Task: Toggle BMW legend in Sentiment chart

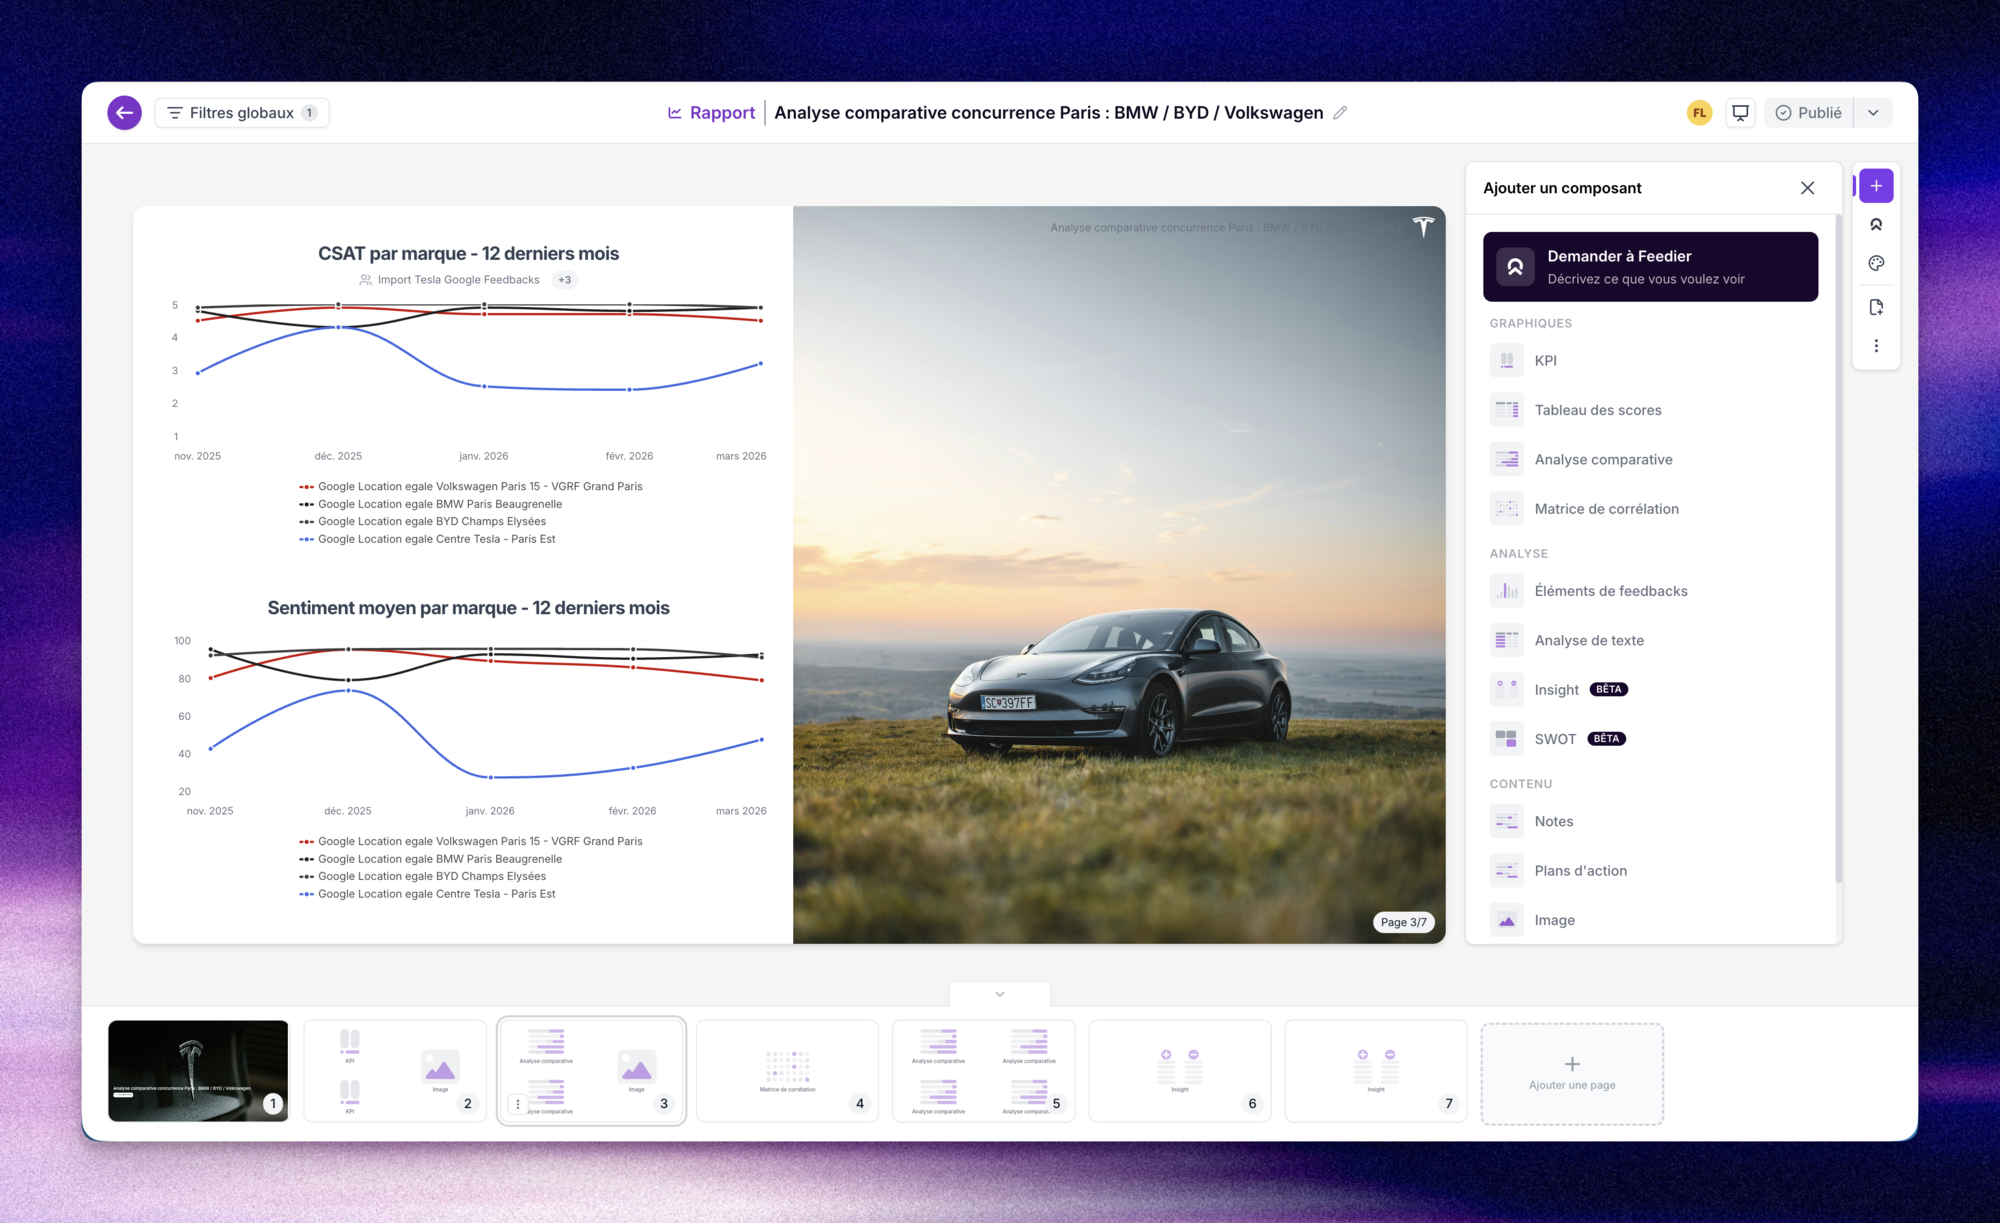Action: coord(430,859)
